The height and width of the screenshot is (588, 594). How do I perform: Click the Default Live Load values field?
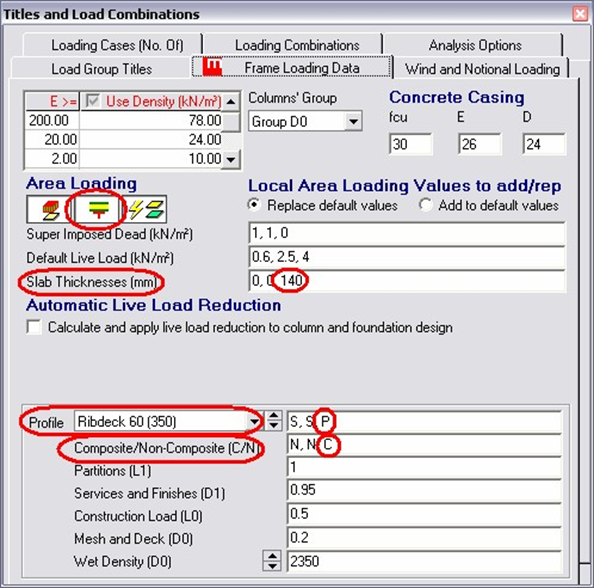pyautogui.click(x=407, y=257)
